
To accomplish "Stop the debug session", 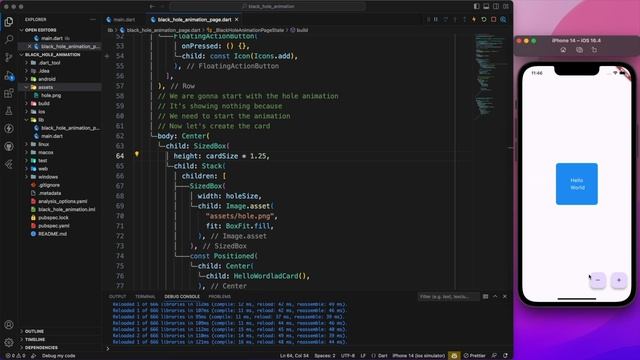I will [493, 20].
